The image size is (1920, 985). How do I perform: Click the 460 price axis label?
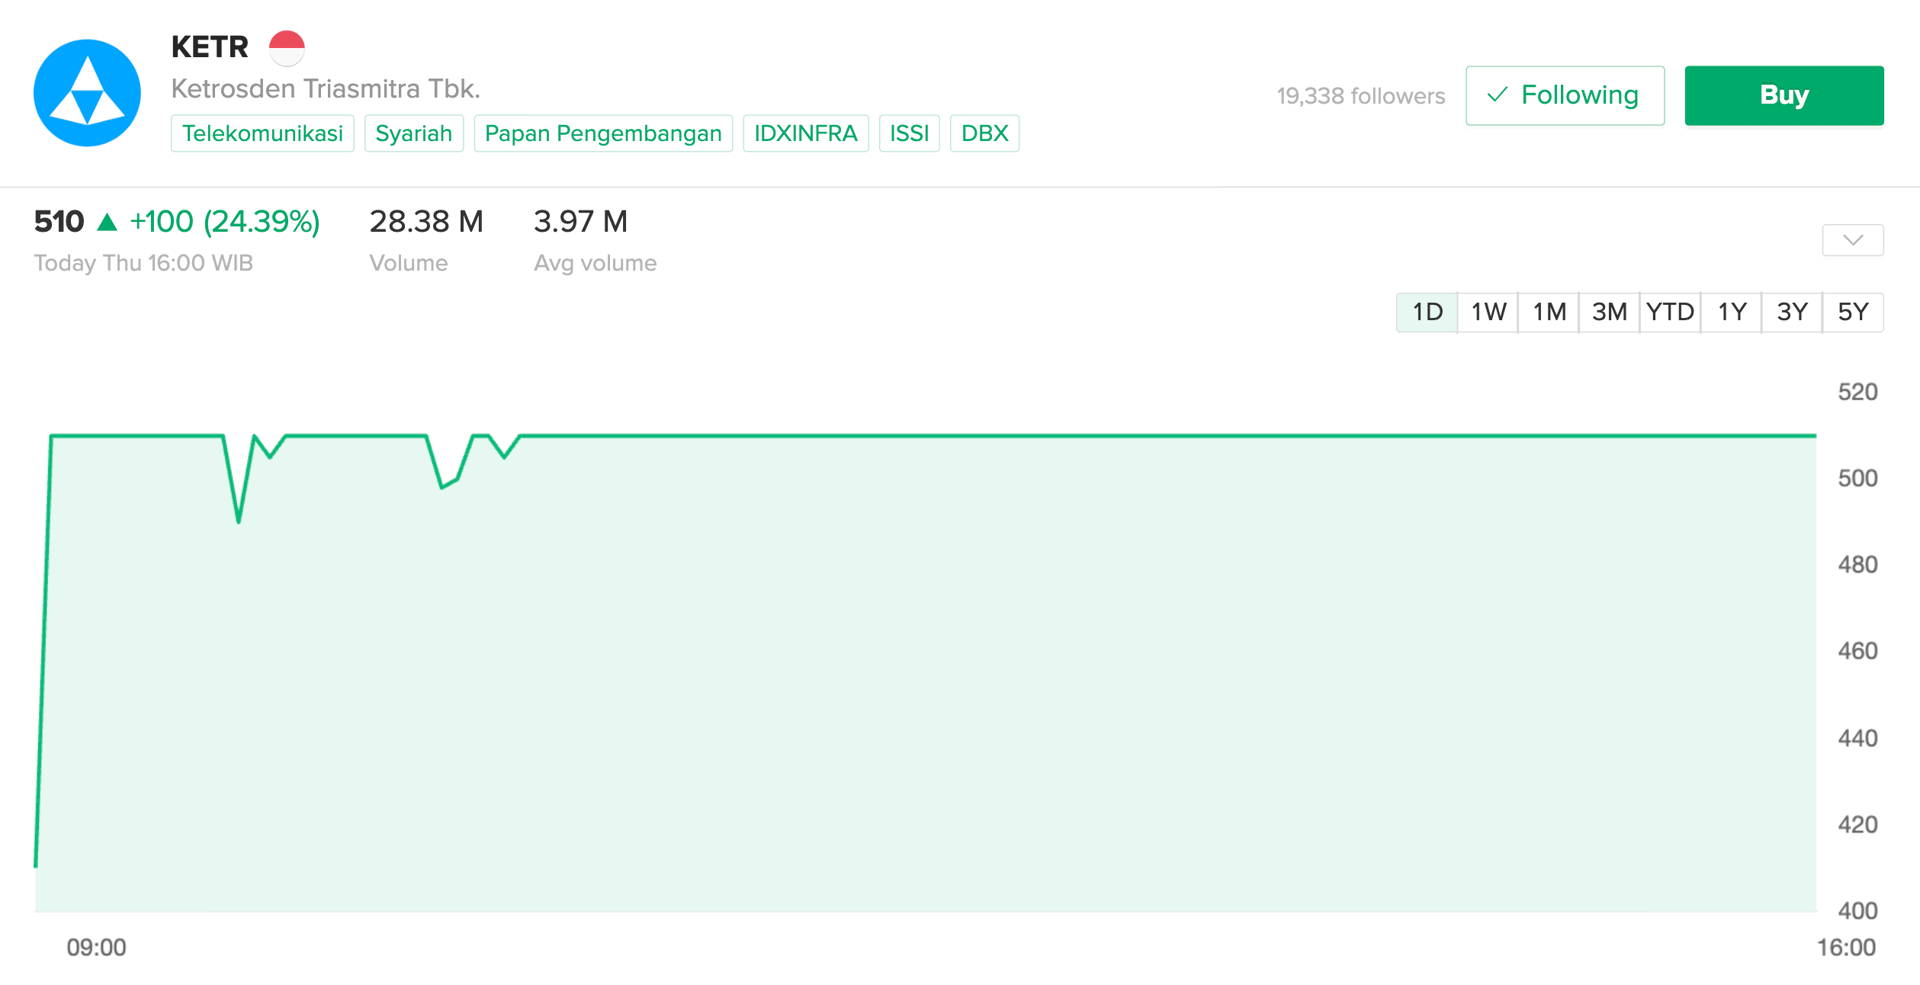point(1858,651)
